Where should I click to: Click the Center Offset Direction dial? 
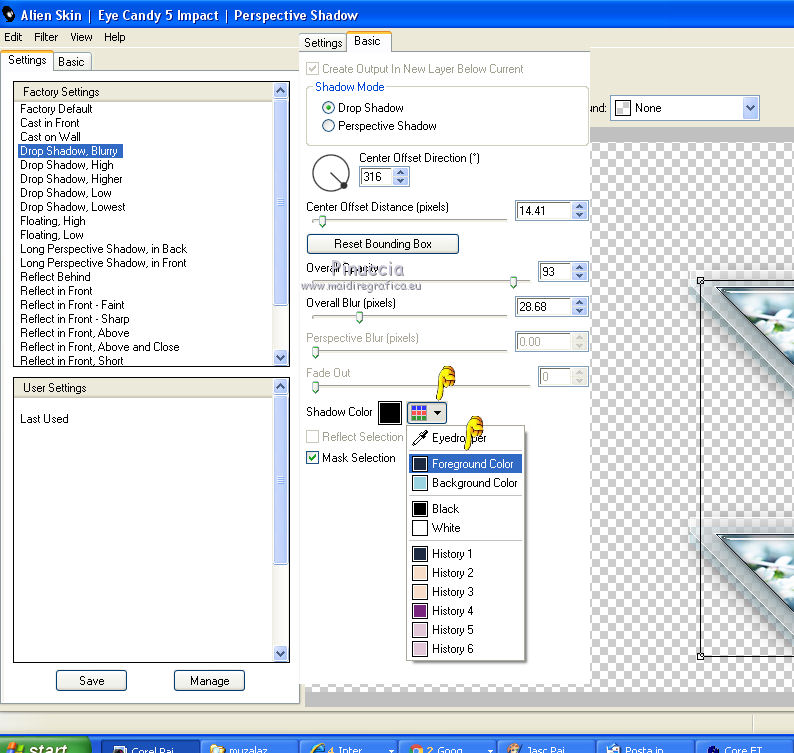click(x=331, y=173)
